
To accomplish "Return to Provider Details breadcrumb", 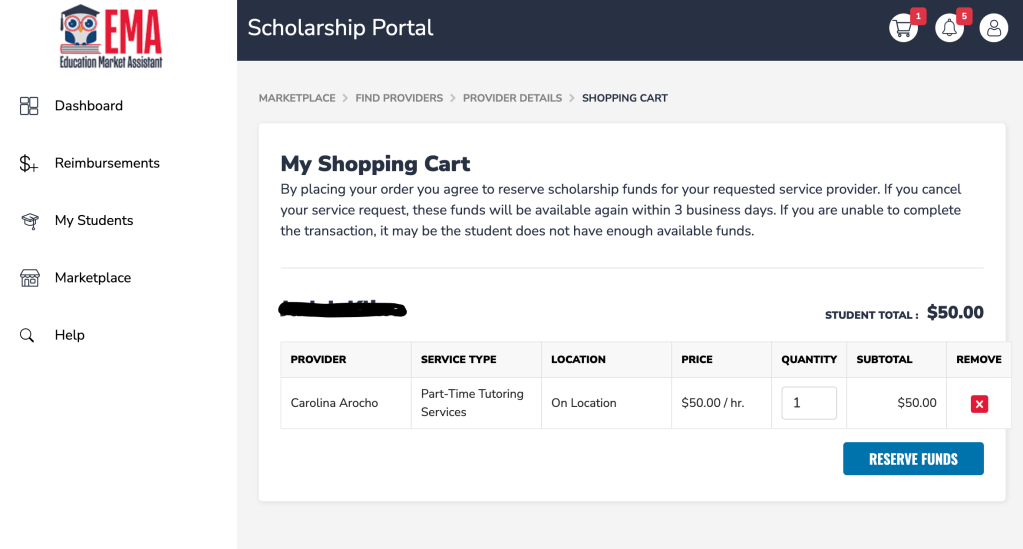I will pos(512,98).
